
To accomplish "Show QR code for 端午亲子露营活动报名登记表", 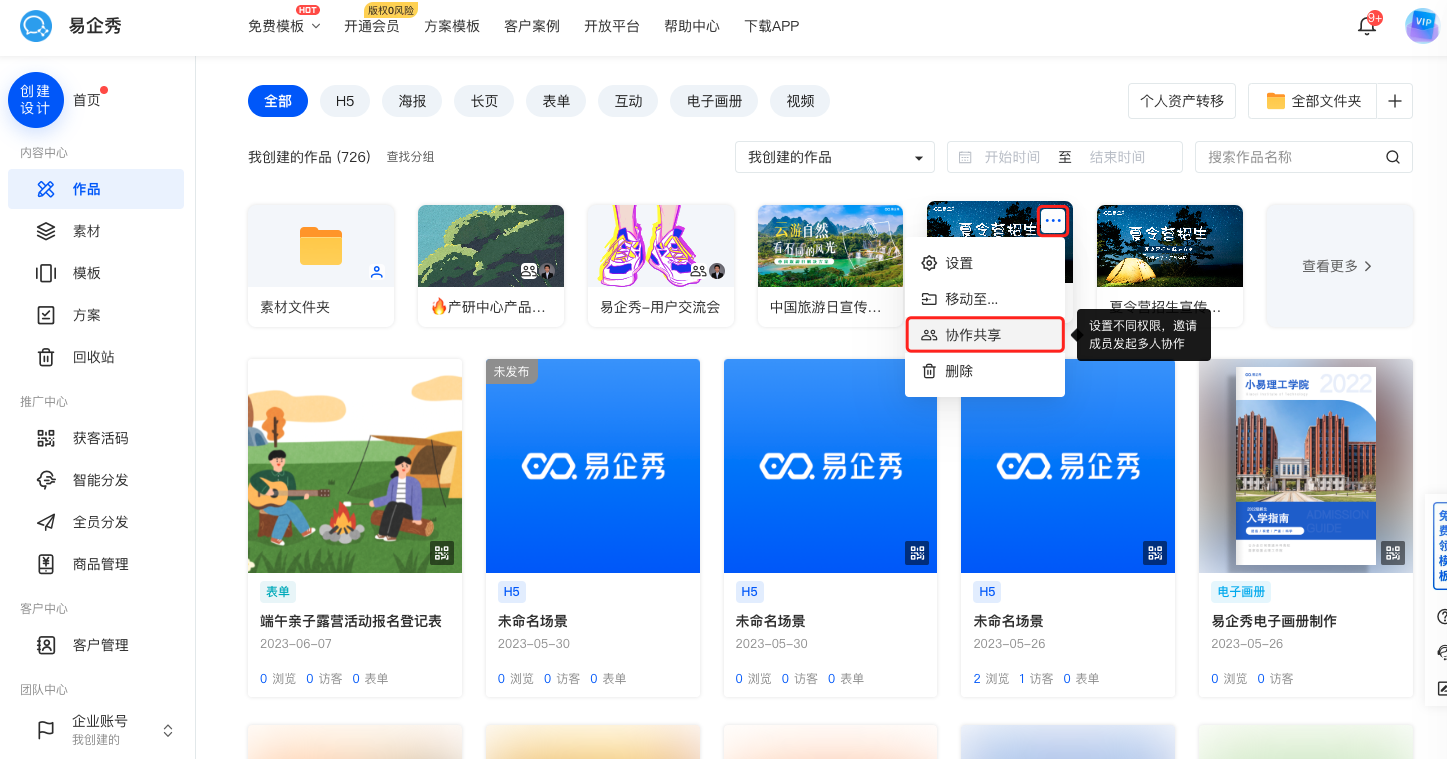I will [x=442, y=552].
